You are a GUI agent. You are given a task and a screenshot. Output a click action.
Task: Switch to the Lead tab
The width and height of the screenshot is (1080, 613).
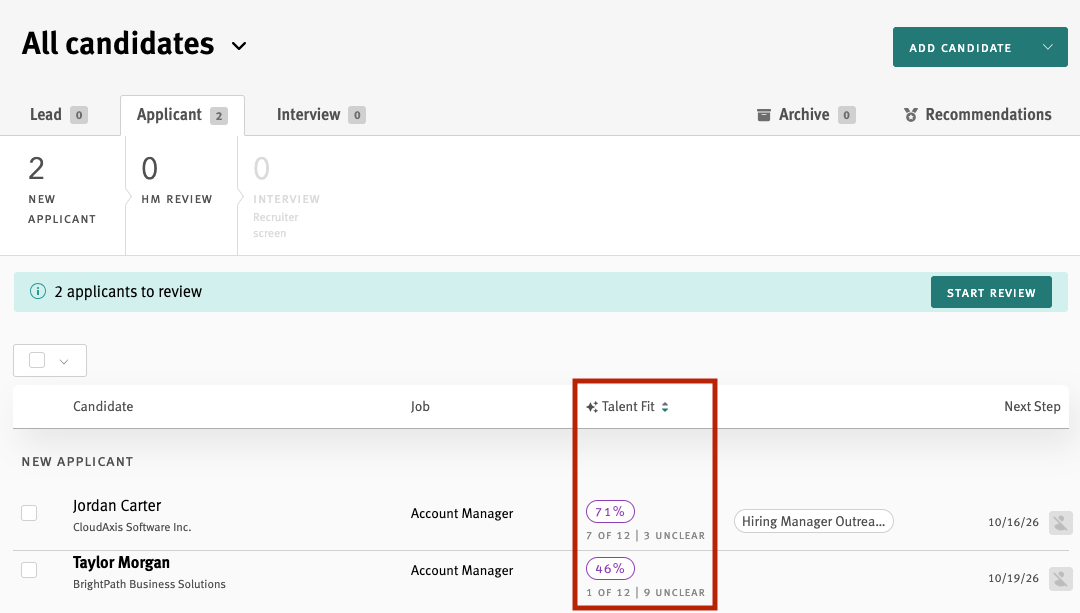coord(58,114)
